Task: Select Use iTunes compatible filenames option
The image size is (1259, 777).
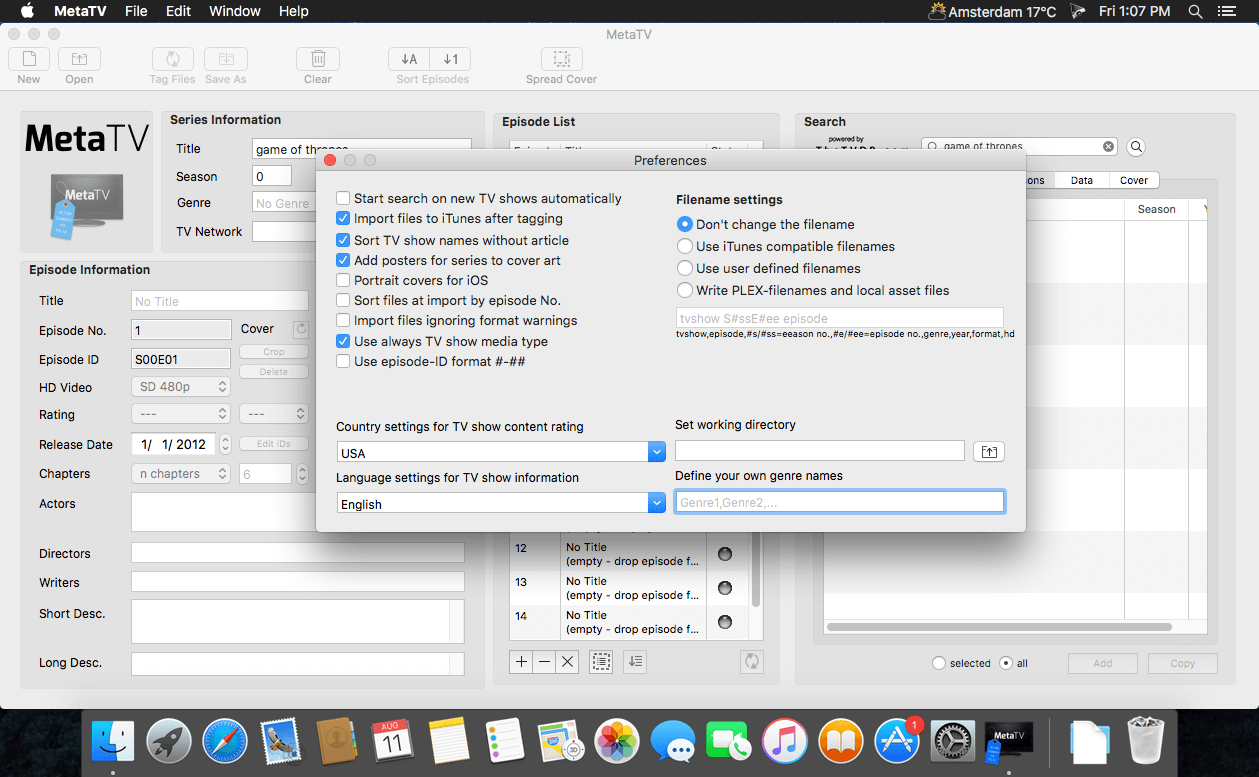Action: 685,246
